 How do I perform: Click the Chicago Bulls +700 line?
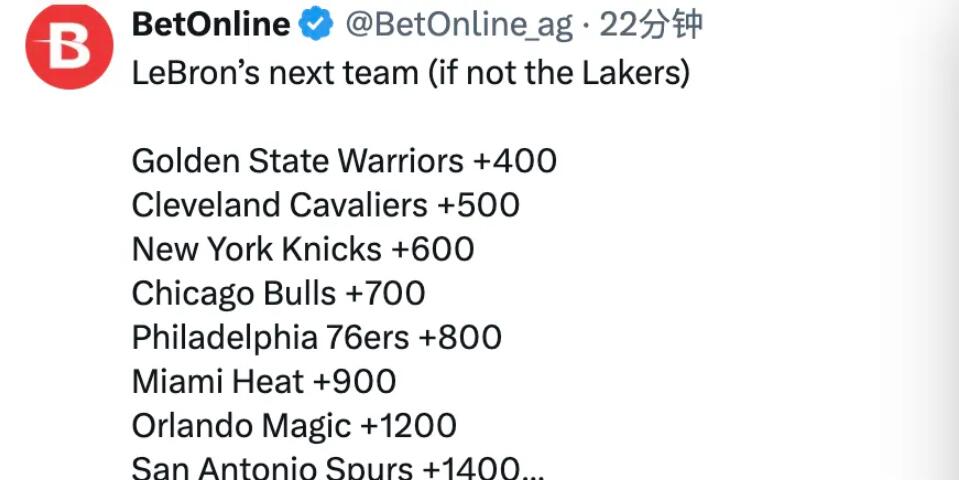(278, 293)
